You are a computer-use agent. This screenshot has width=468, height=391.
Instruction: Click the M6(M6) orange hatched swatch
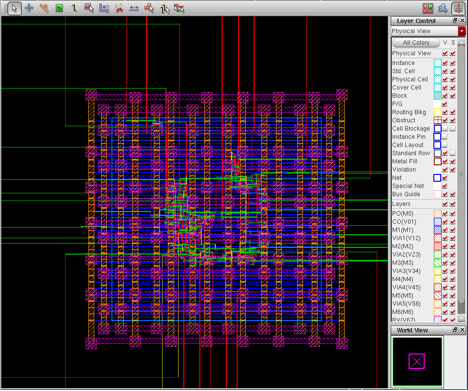click(437, 312)
